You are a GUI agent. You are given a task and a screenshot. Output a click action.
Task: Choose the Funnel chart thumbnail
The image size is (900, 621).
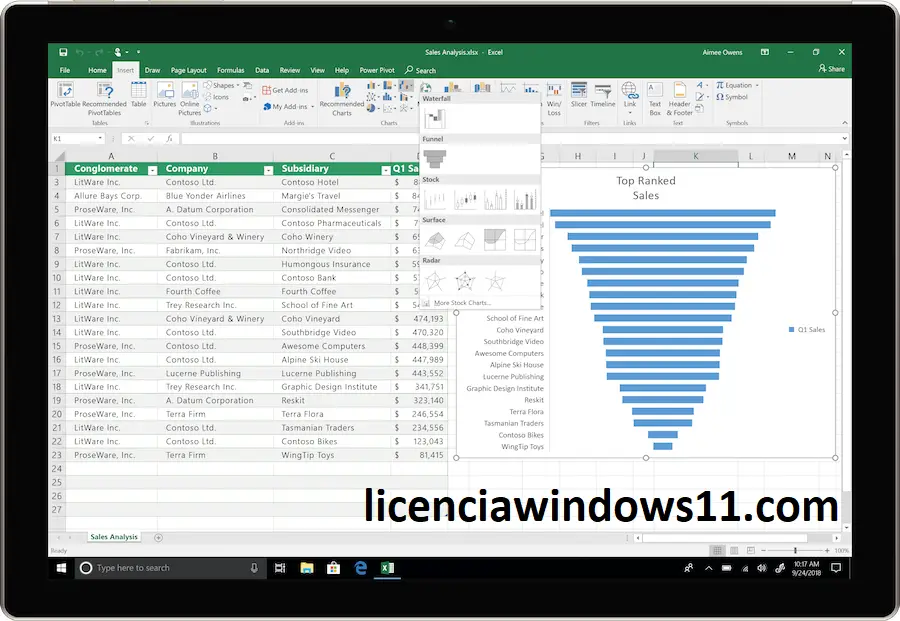(x=435, y=159)
